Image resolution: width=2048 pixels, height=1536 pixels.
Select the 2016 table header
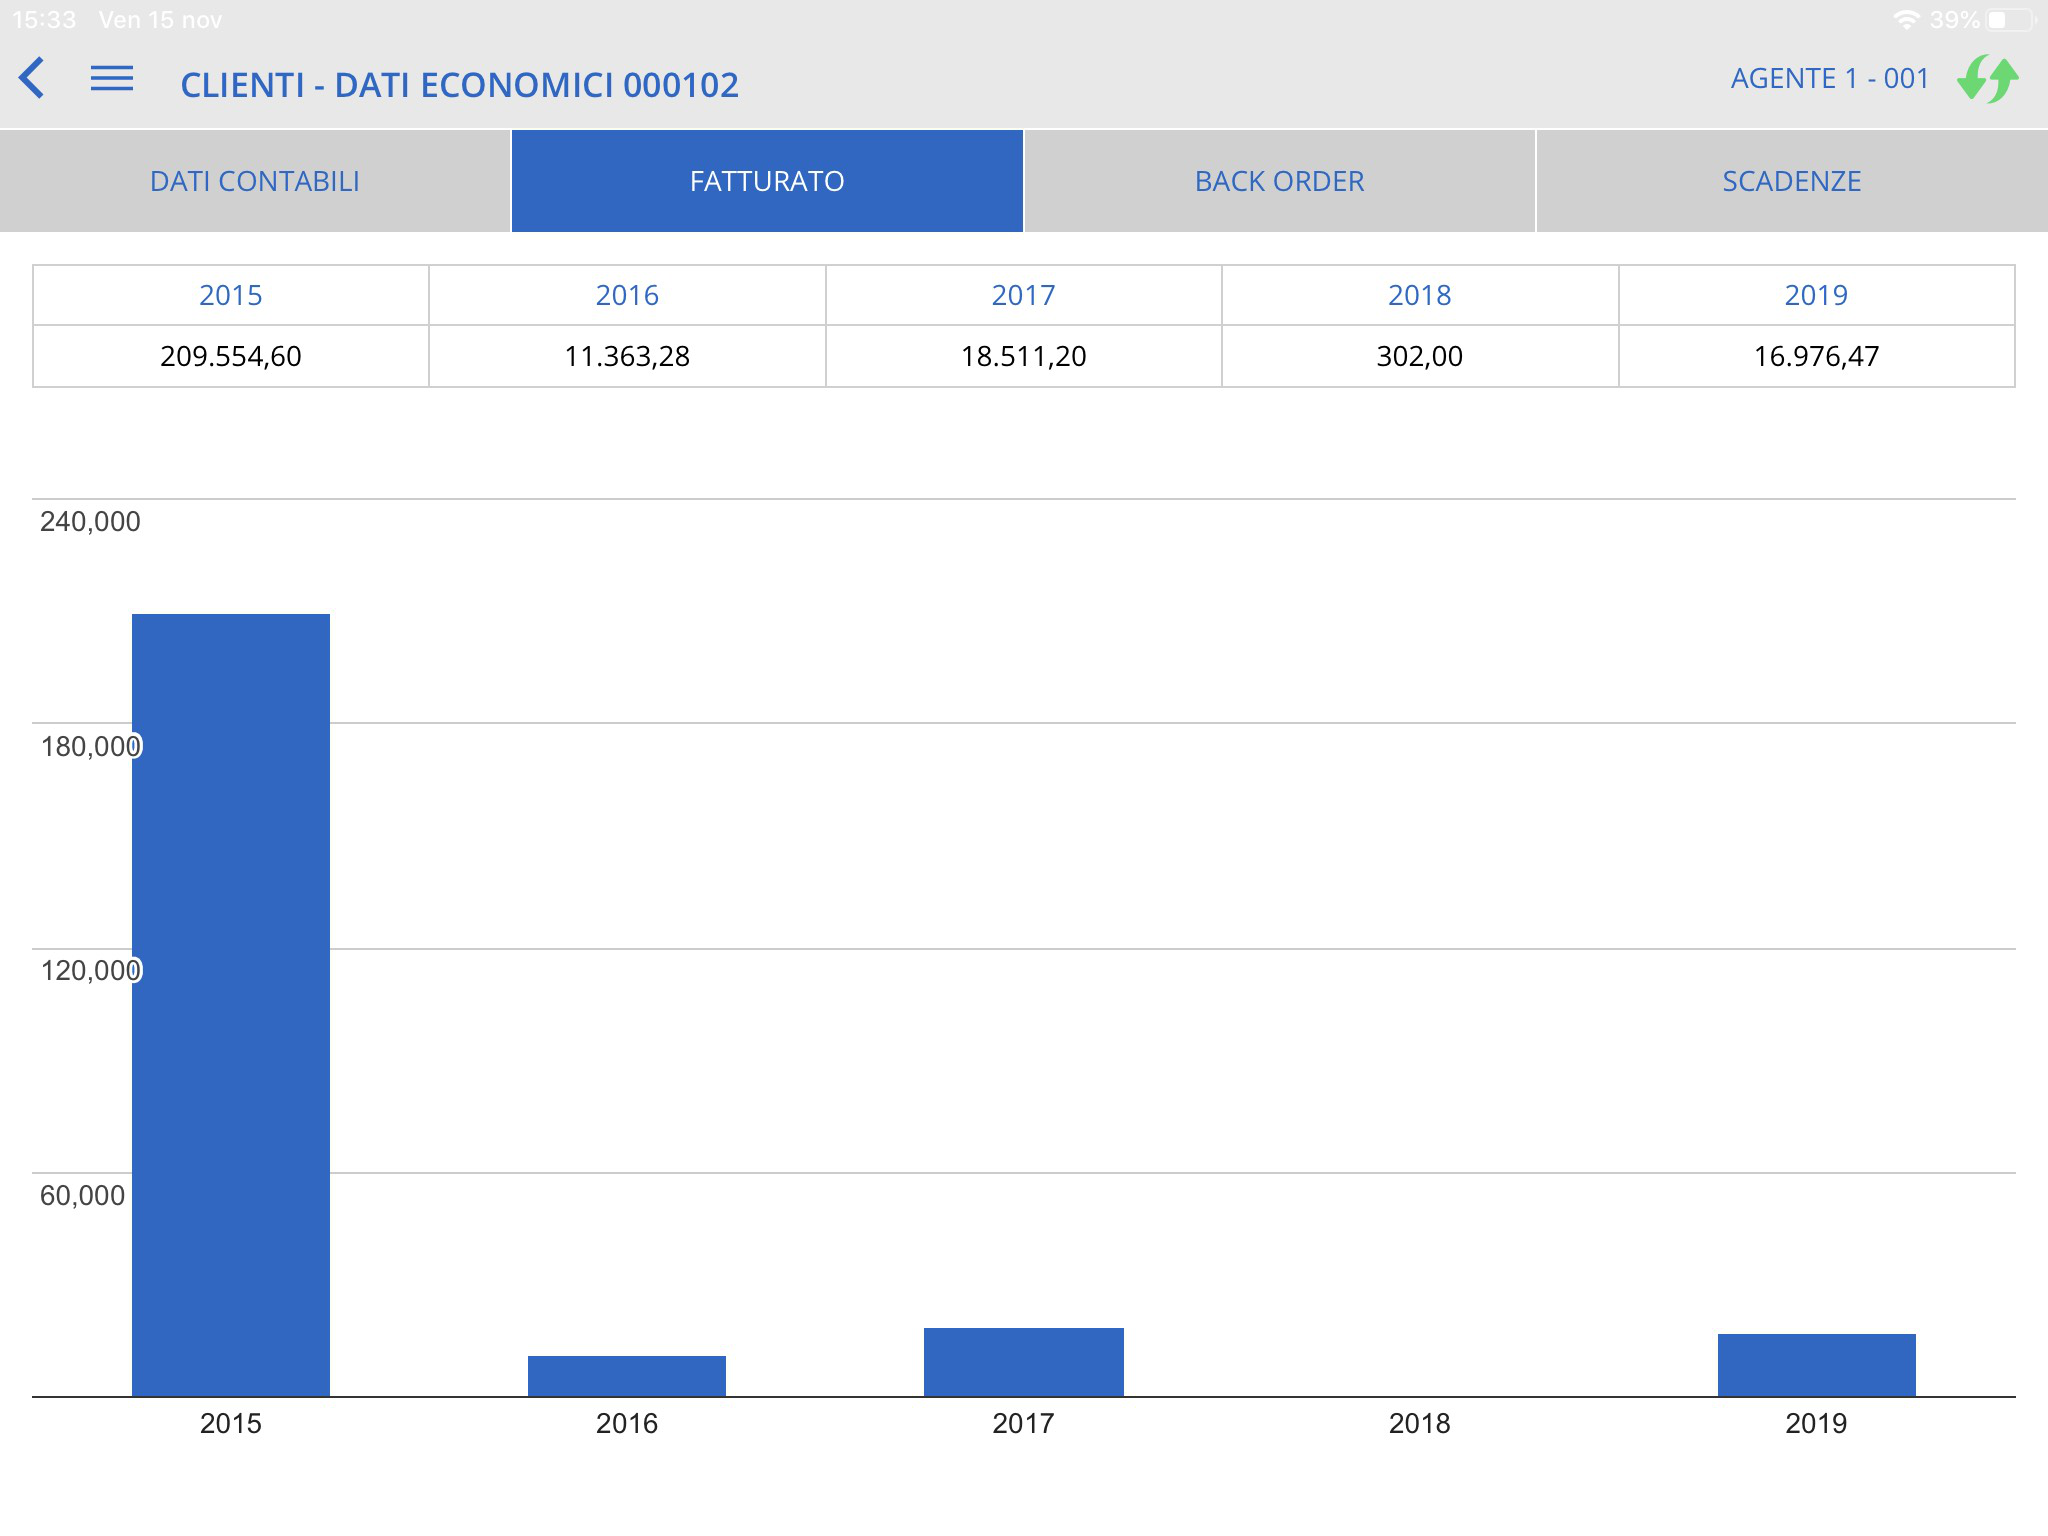[627, 295]
